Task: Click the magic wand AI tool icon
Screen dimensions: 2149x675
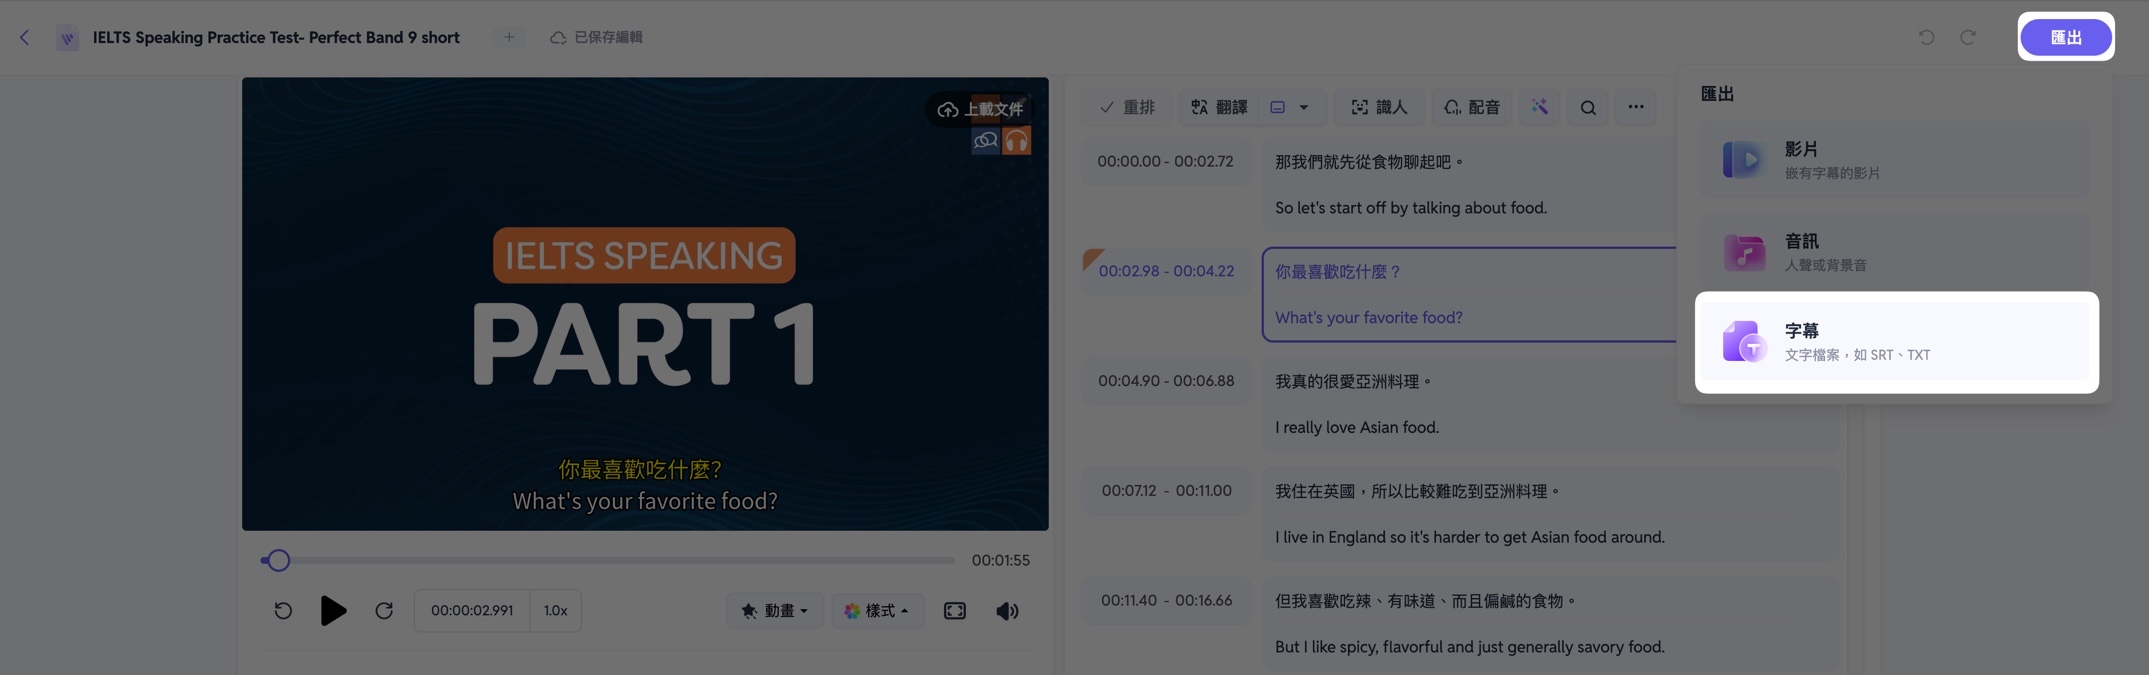Action: (x=1539, y=107)
